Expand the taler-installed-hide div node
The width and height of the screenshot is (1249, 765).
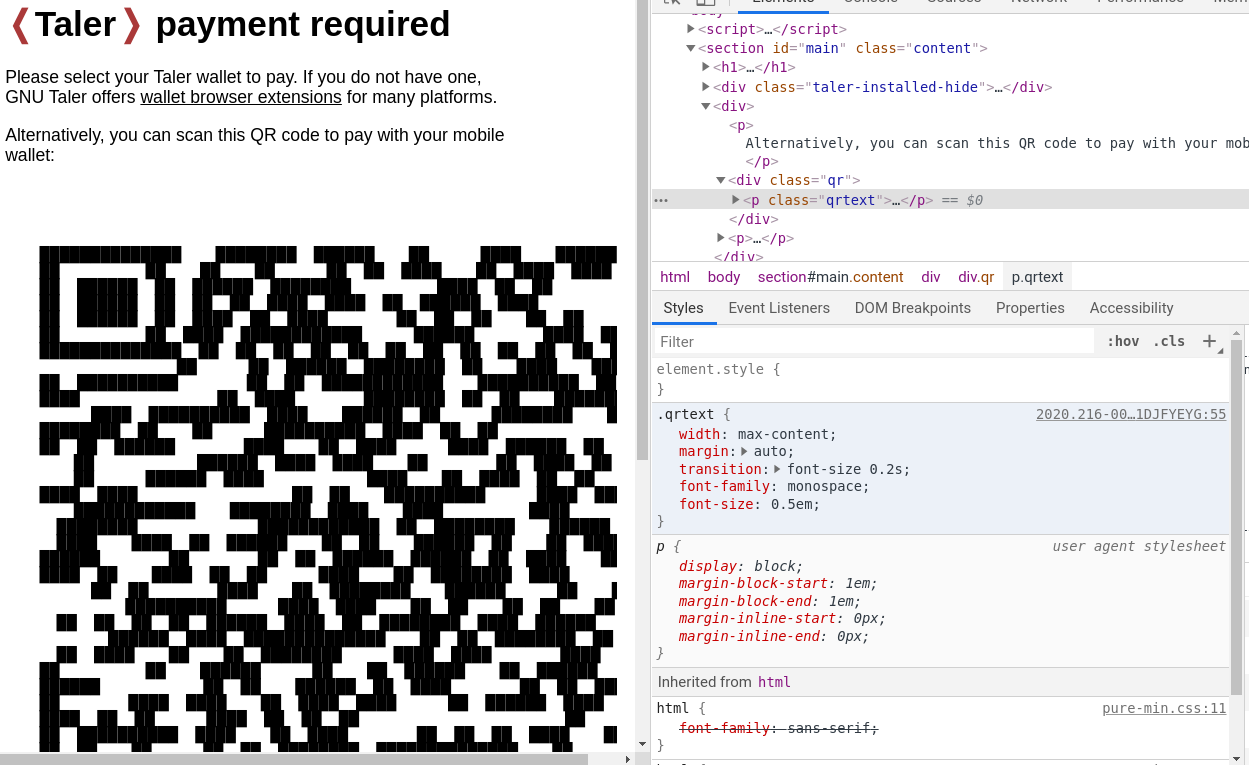pos(706,87)
